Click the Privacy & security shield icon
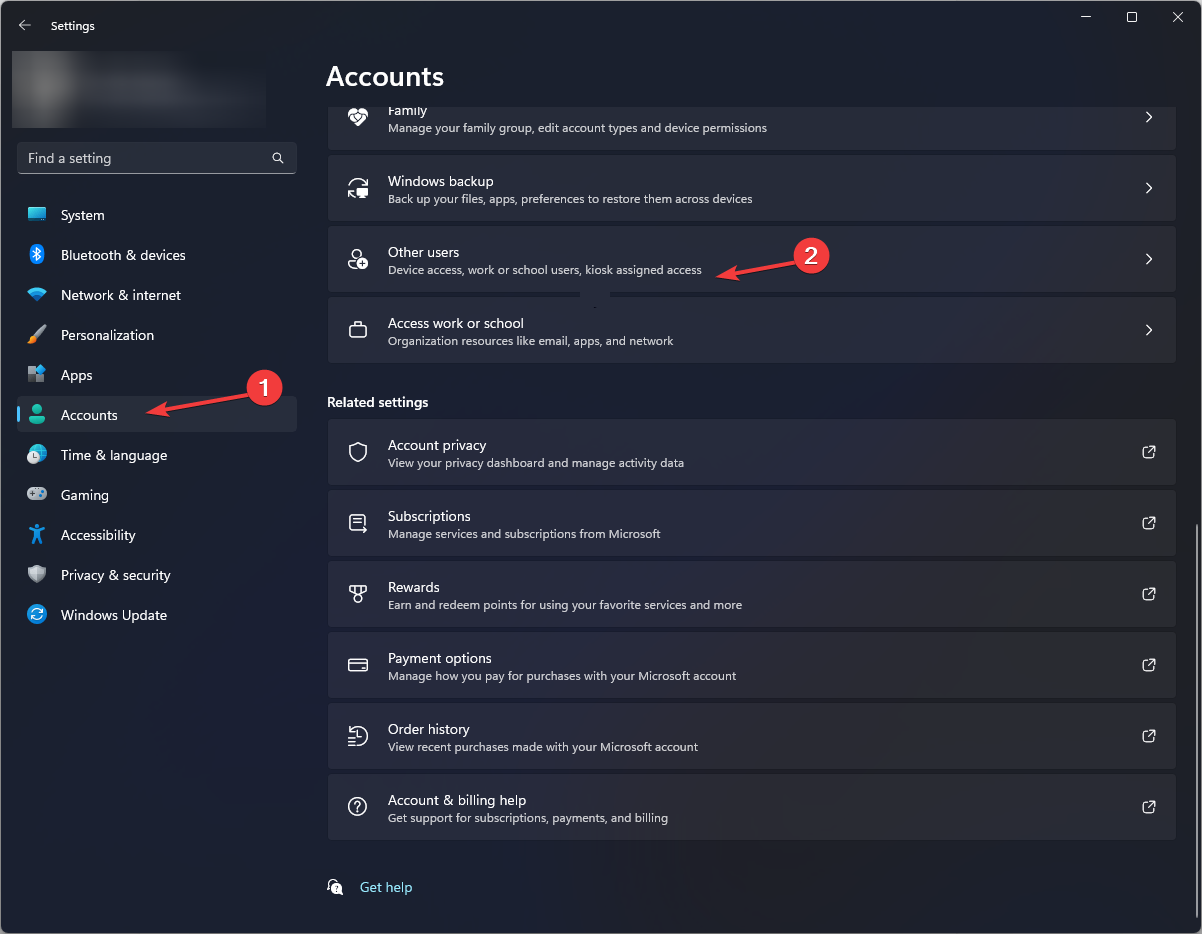Image resolution: width=1202 pixels, height=934 pixels. [37, 575]
